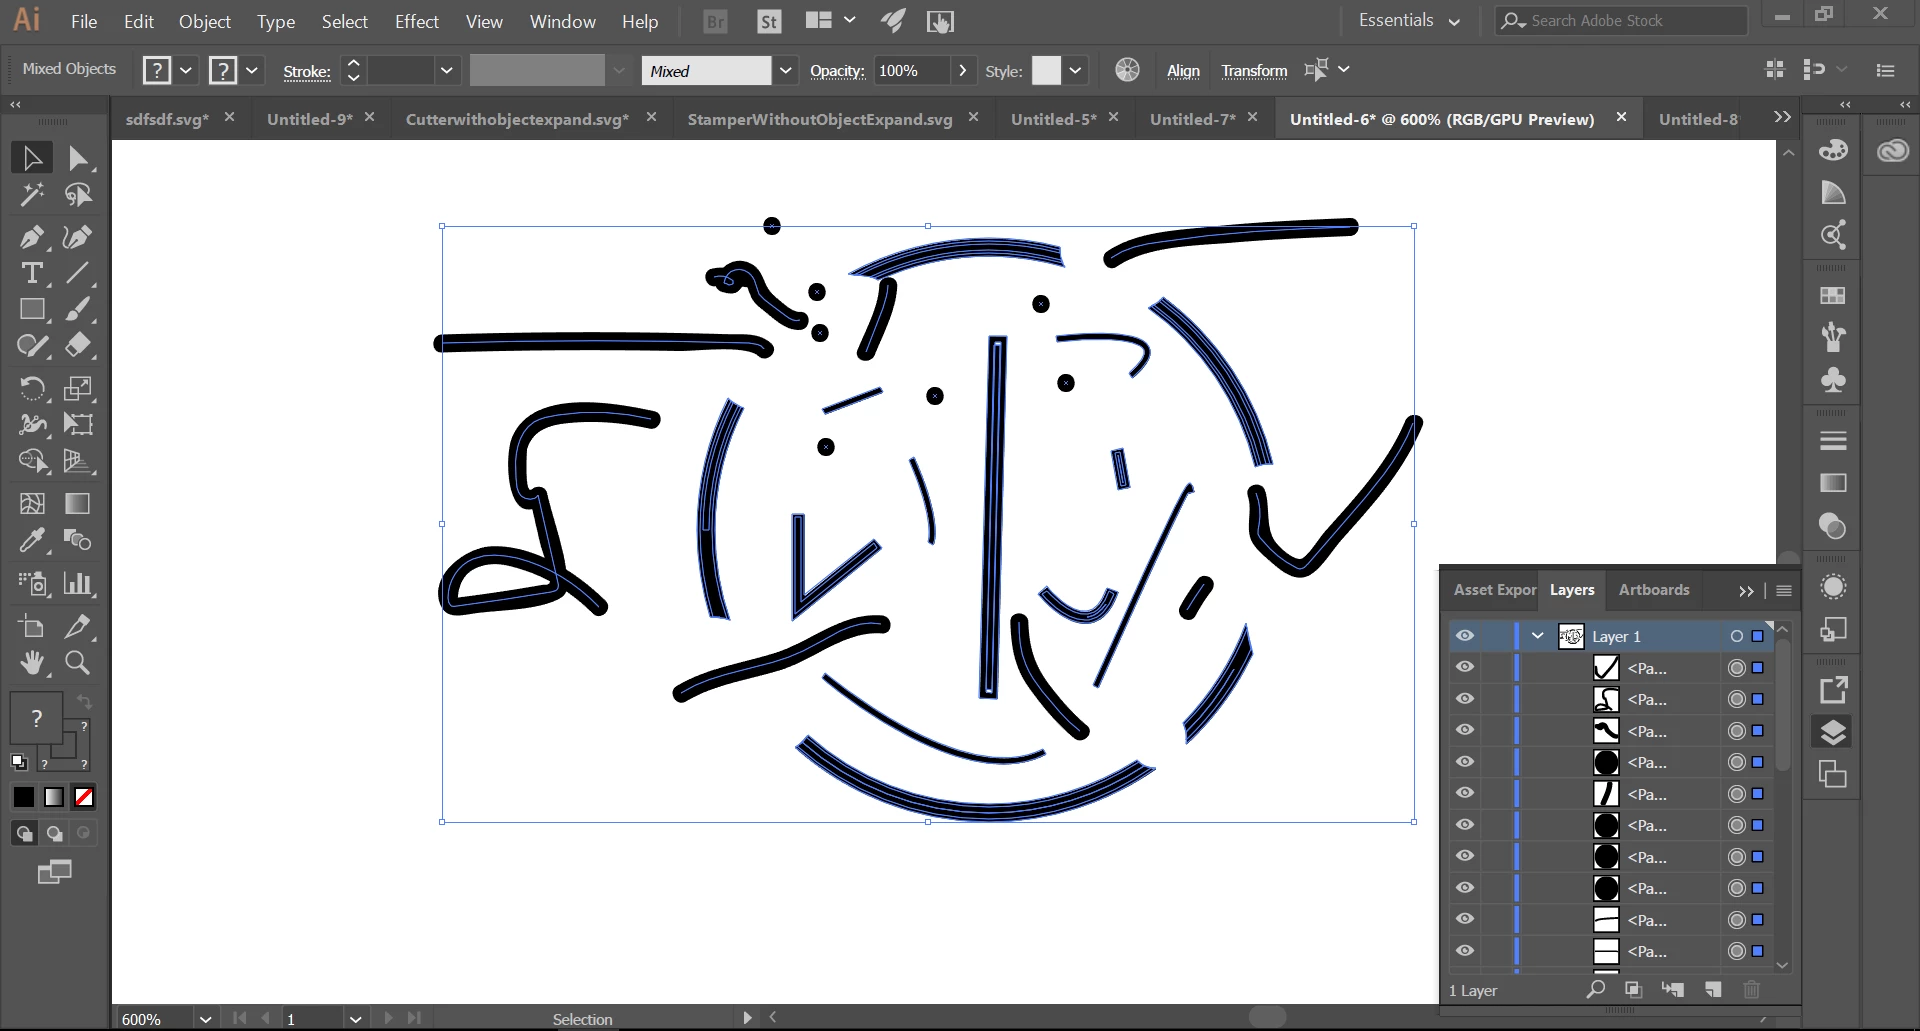Select the Artboard tool
The width and height of the screenshot is (1920, 1031).
[32, 626]
